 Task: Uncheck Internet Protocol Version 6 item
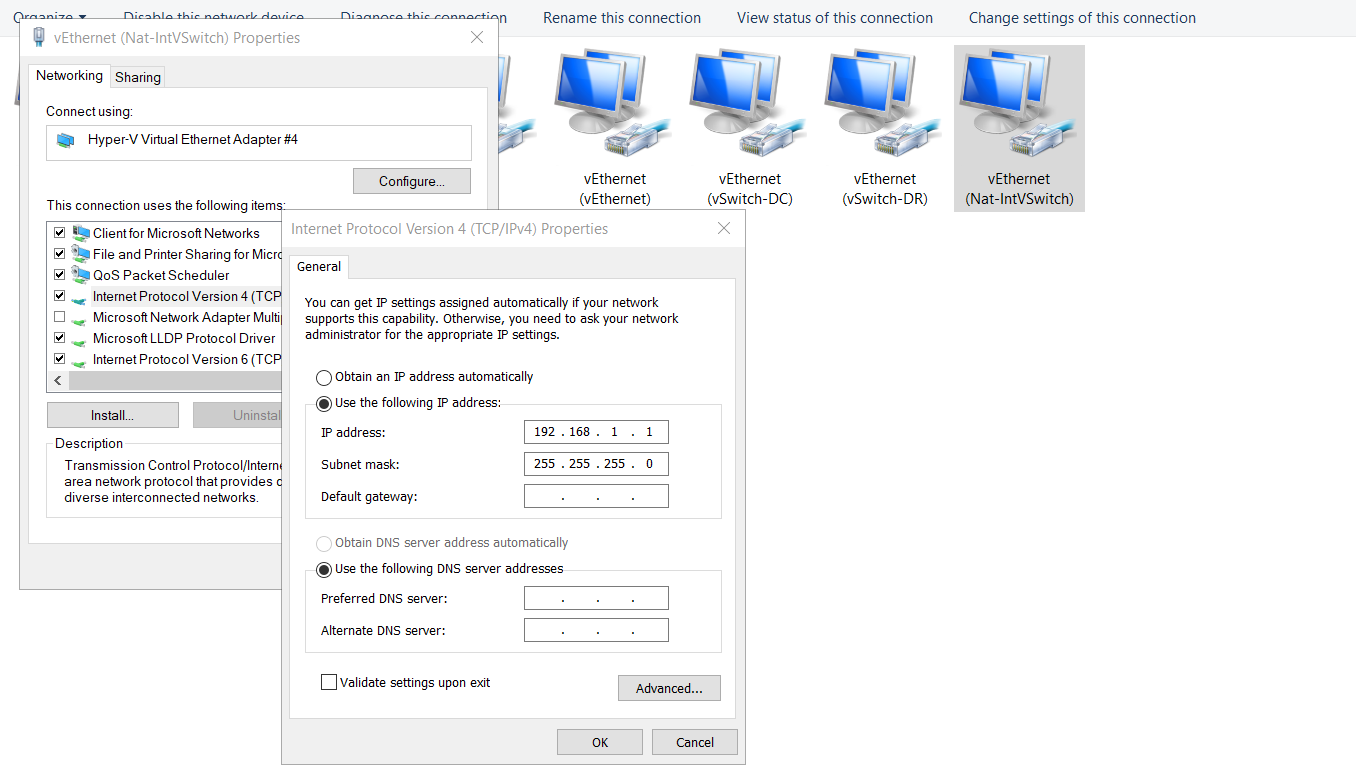coord(59,359)
